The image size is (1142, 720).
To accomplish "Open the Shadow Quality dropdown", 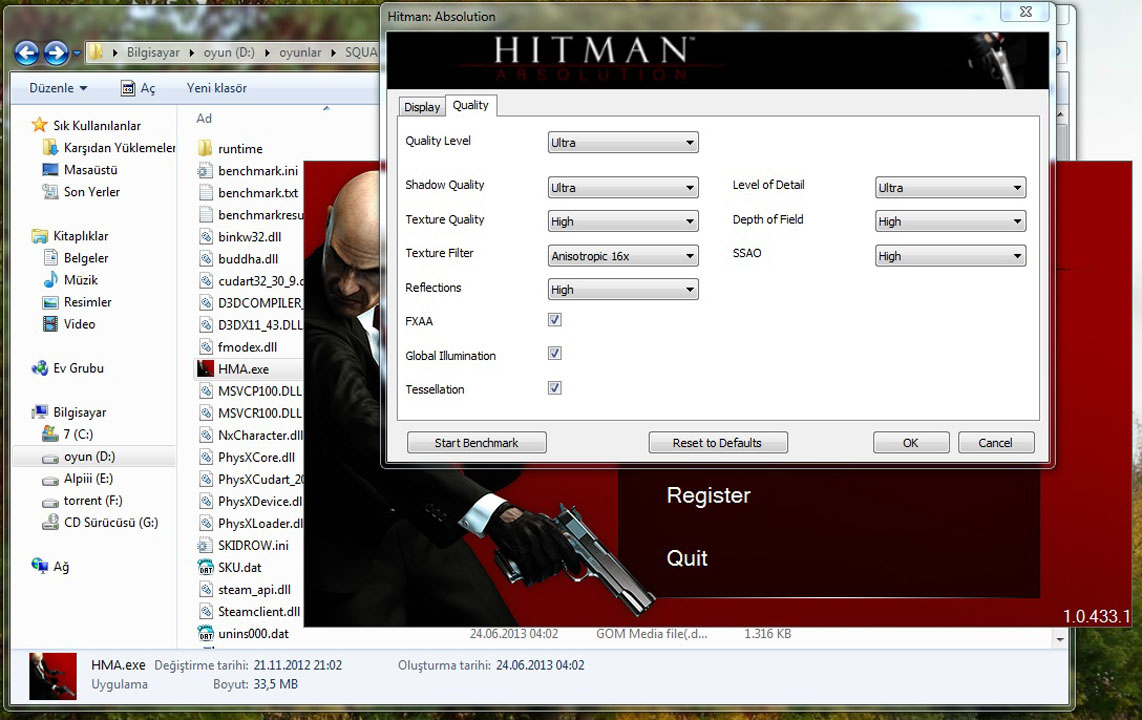I will pos(623,188).
